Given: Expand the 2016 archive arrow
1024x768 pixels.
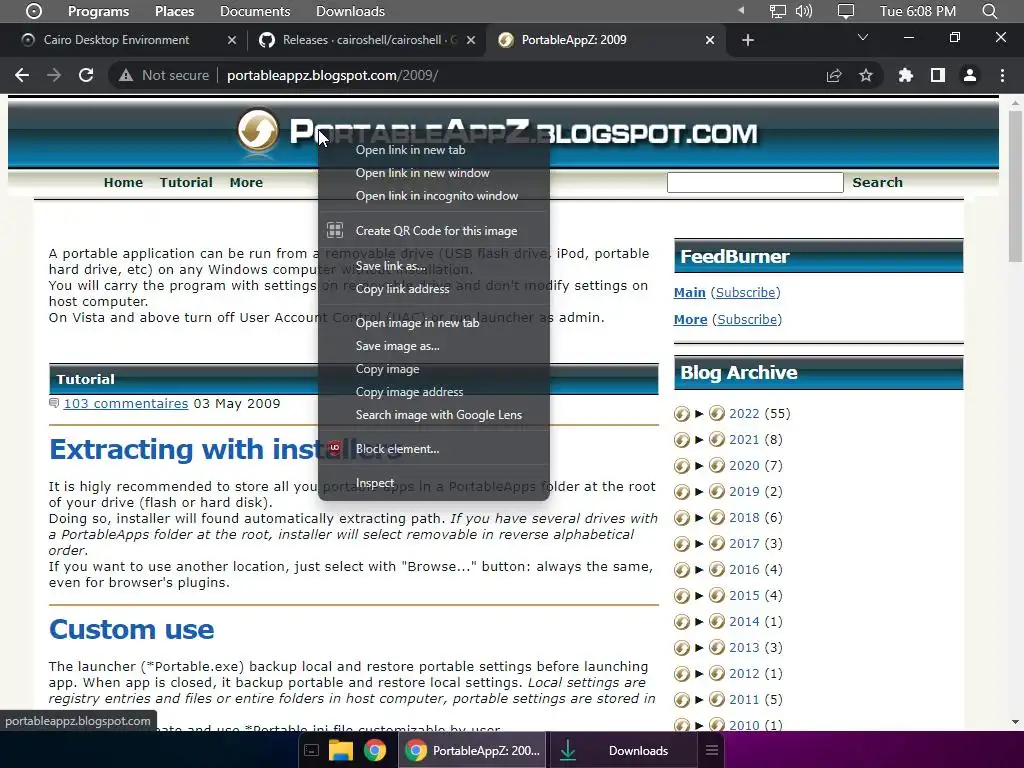Looking at the screenshot, I should click(x=699, y=569).
